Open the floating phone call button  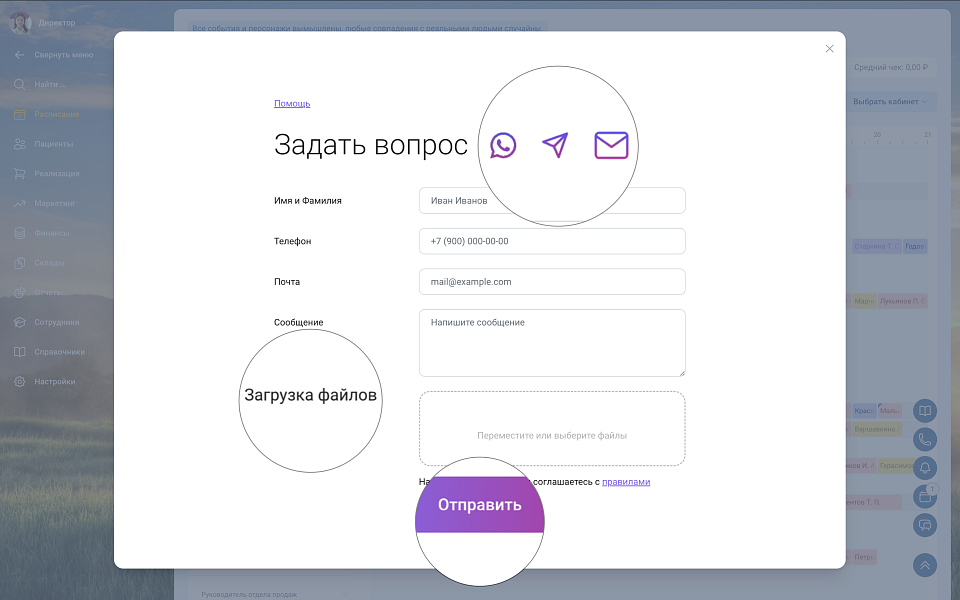tap(925, 439)
